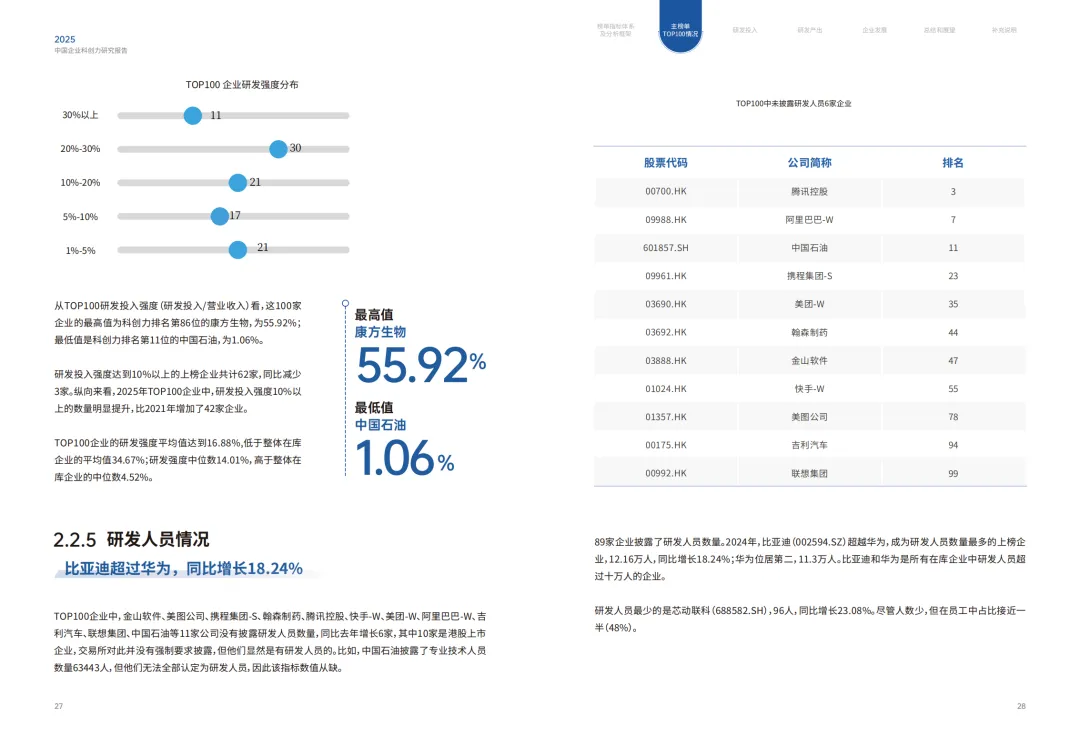Click the 2025 report year header

coord(65,39)
